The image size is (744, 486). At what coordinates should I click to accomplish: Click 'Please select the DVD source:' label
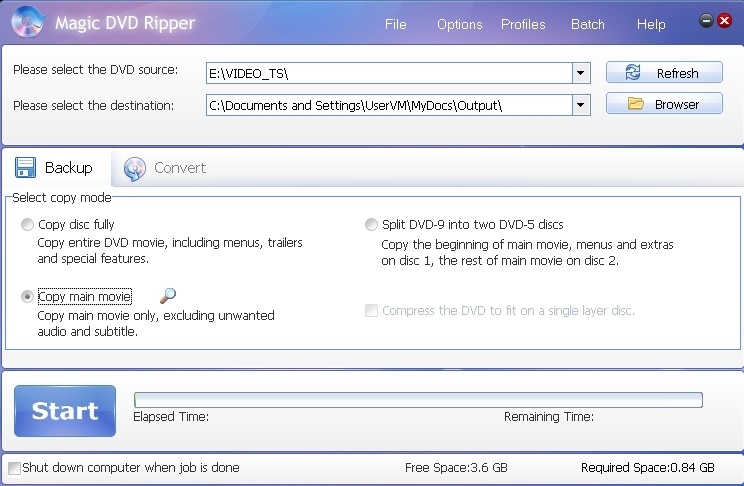[x=95, y=70]
